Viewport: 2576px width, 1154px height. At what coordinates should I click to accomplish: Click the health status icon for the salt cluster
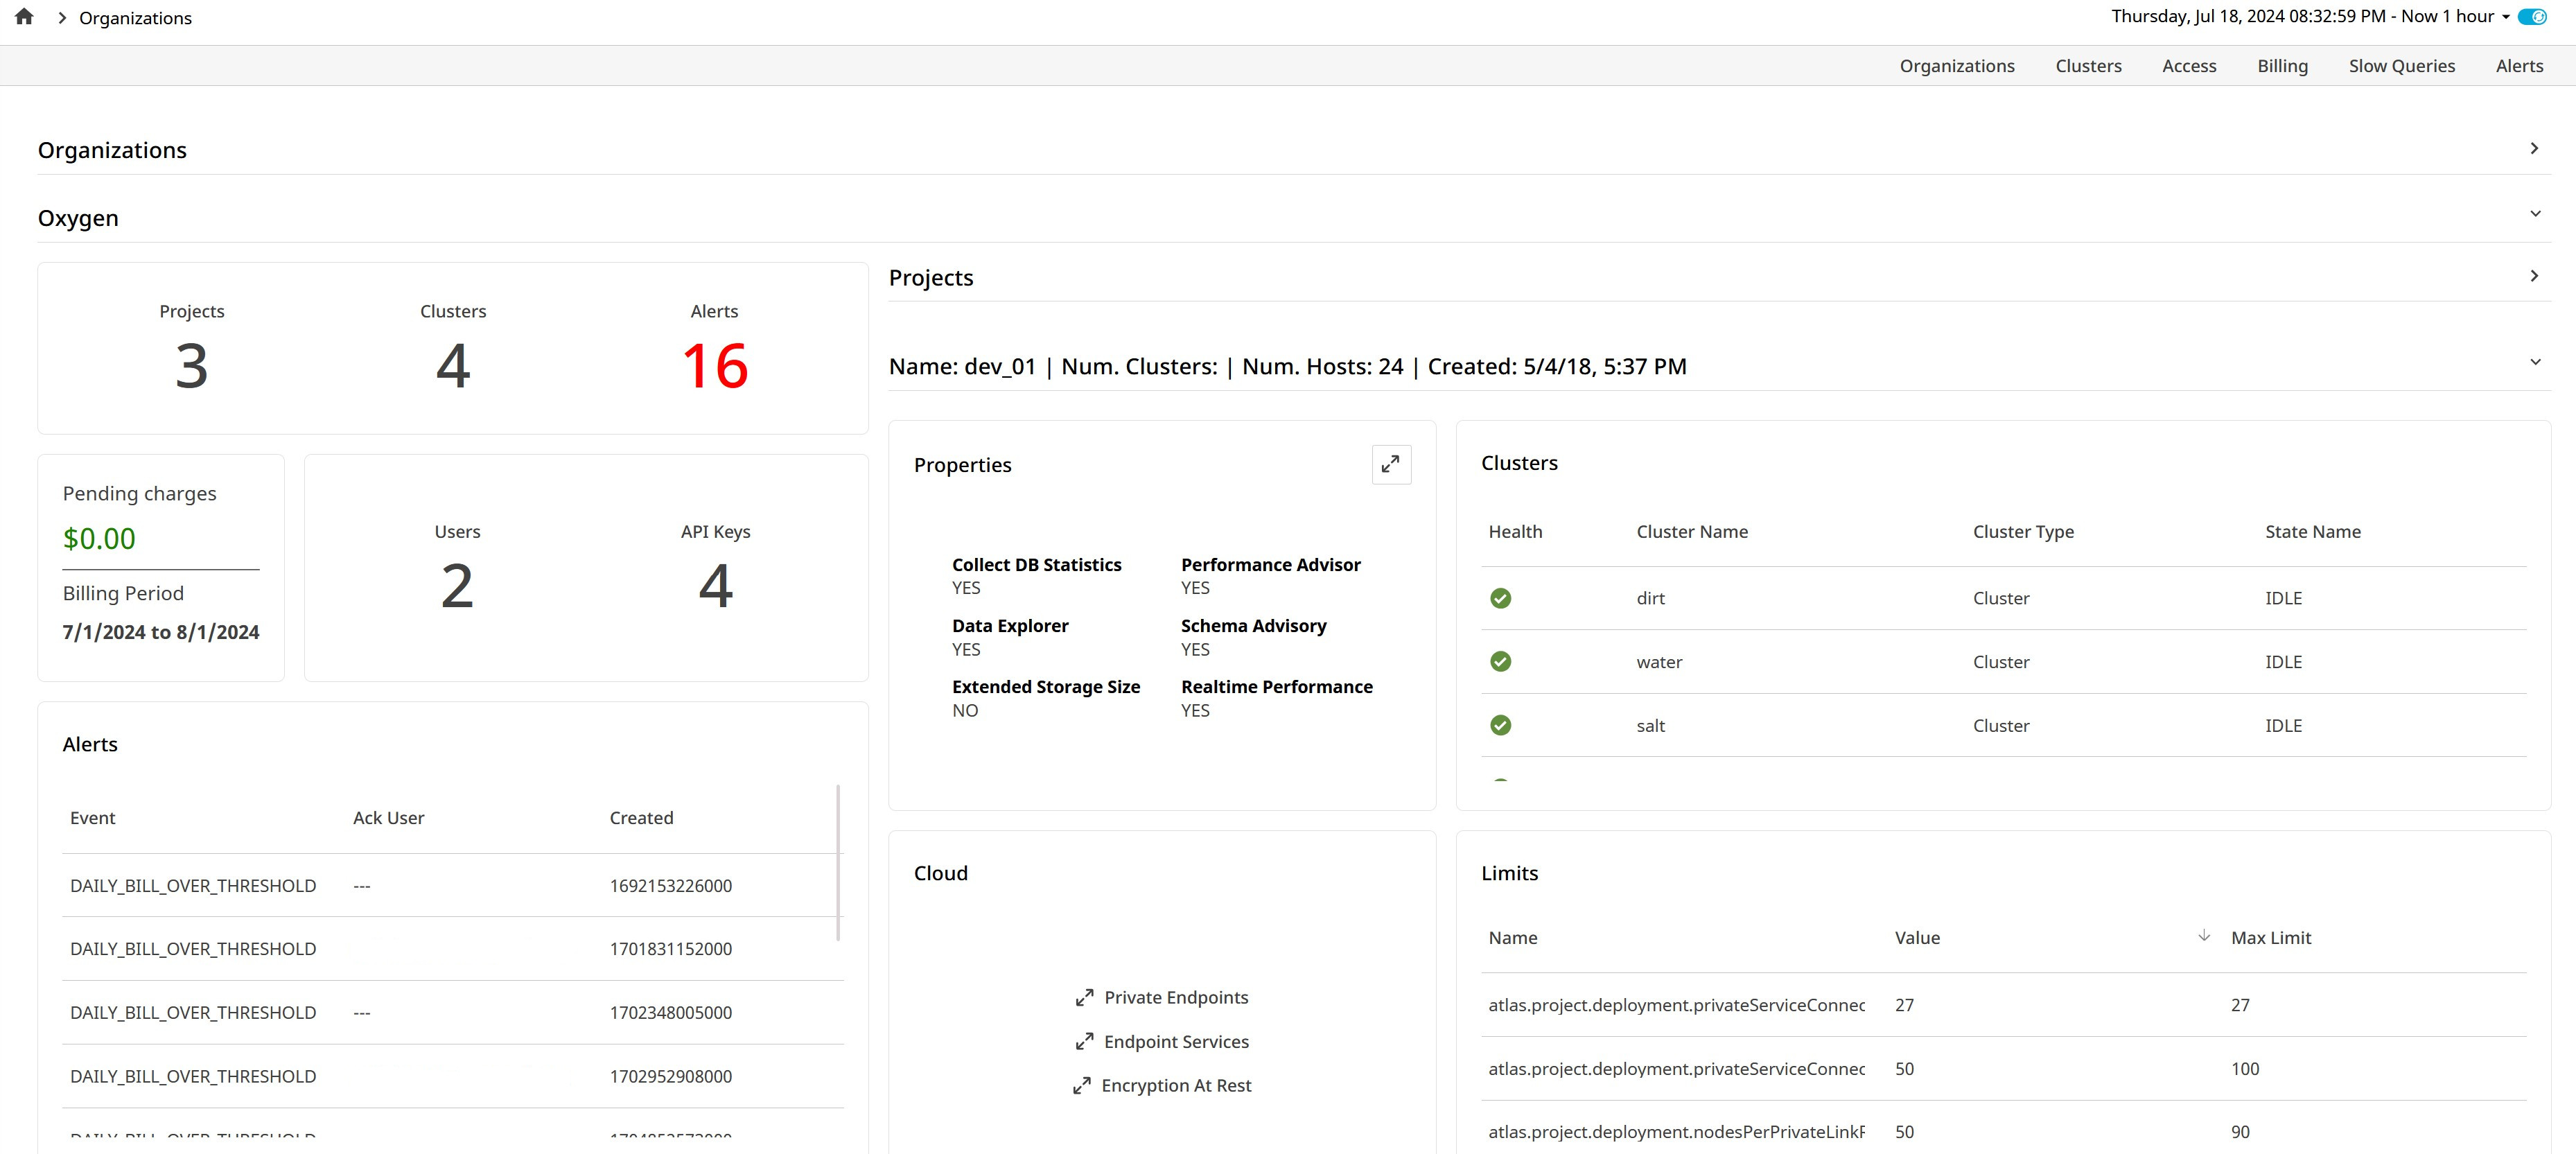[1500, 725]
